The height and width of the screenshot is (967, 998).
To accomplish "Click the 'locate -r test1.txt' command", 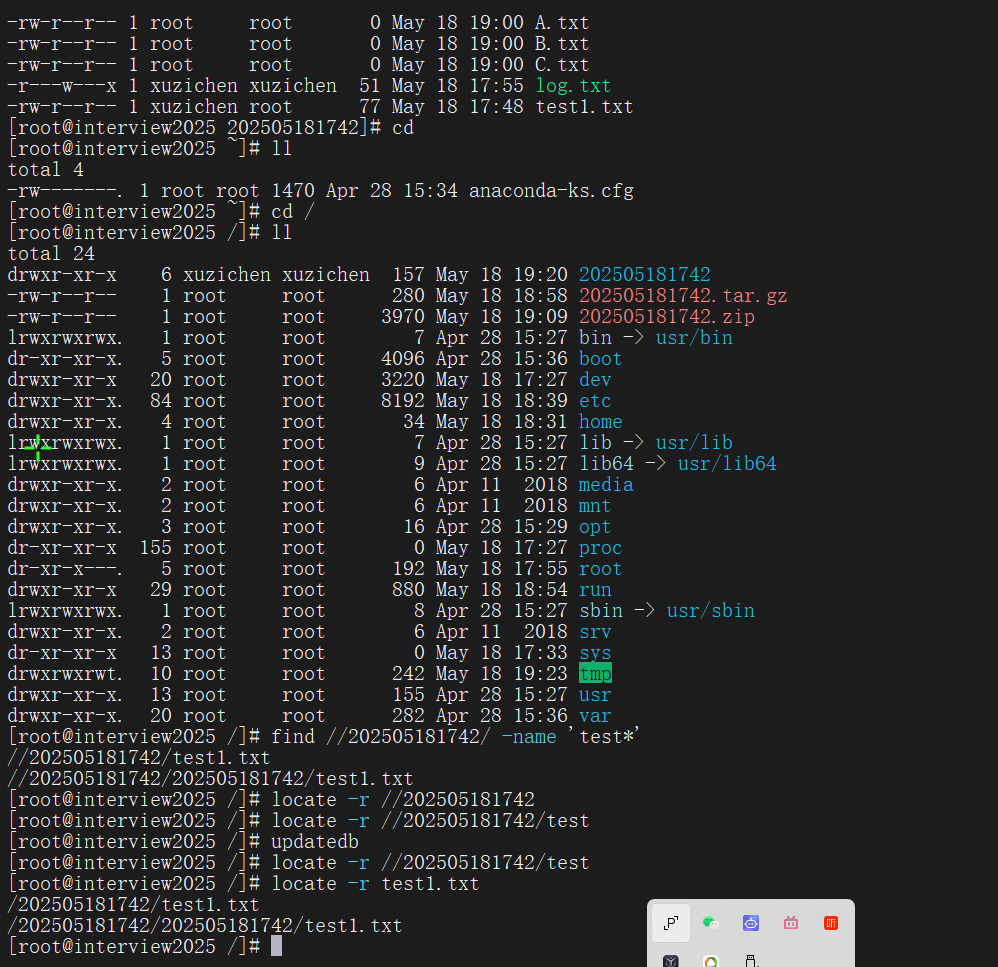I will 376,884.
